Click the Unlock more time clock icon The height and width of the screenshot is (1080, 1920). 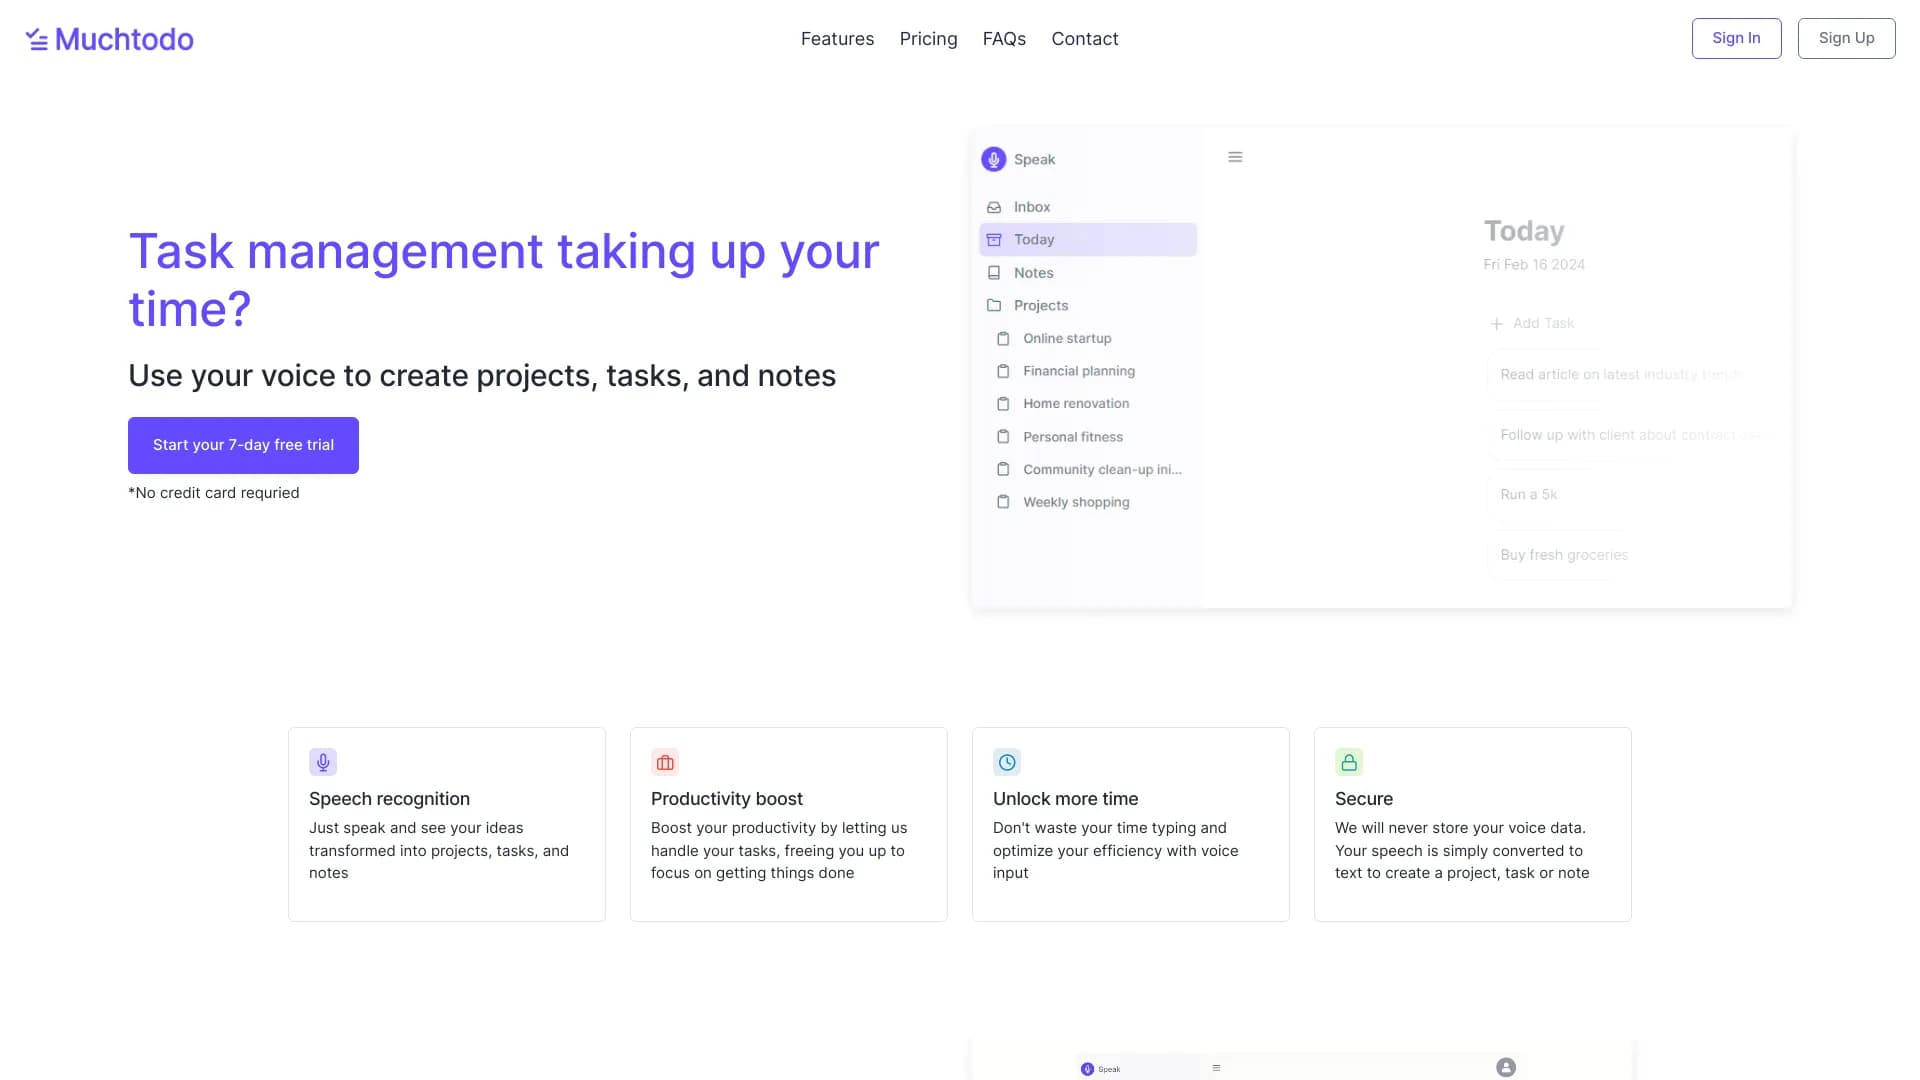[x=1006, y=762]
